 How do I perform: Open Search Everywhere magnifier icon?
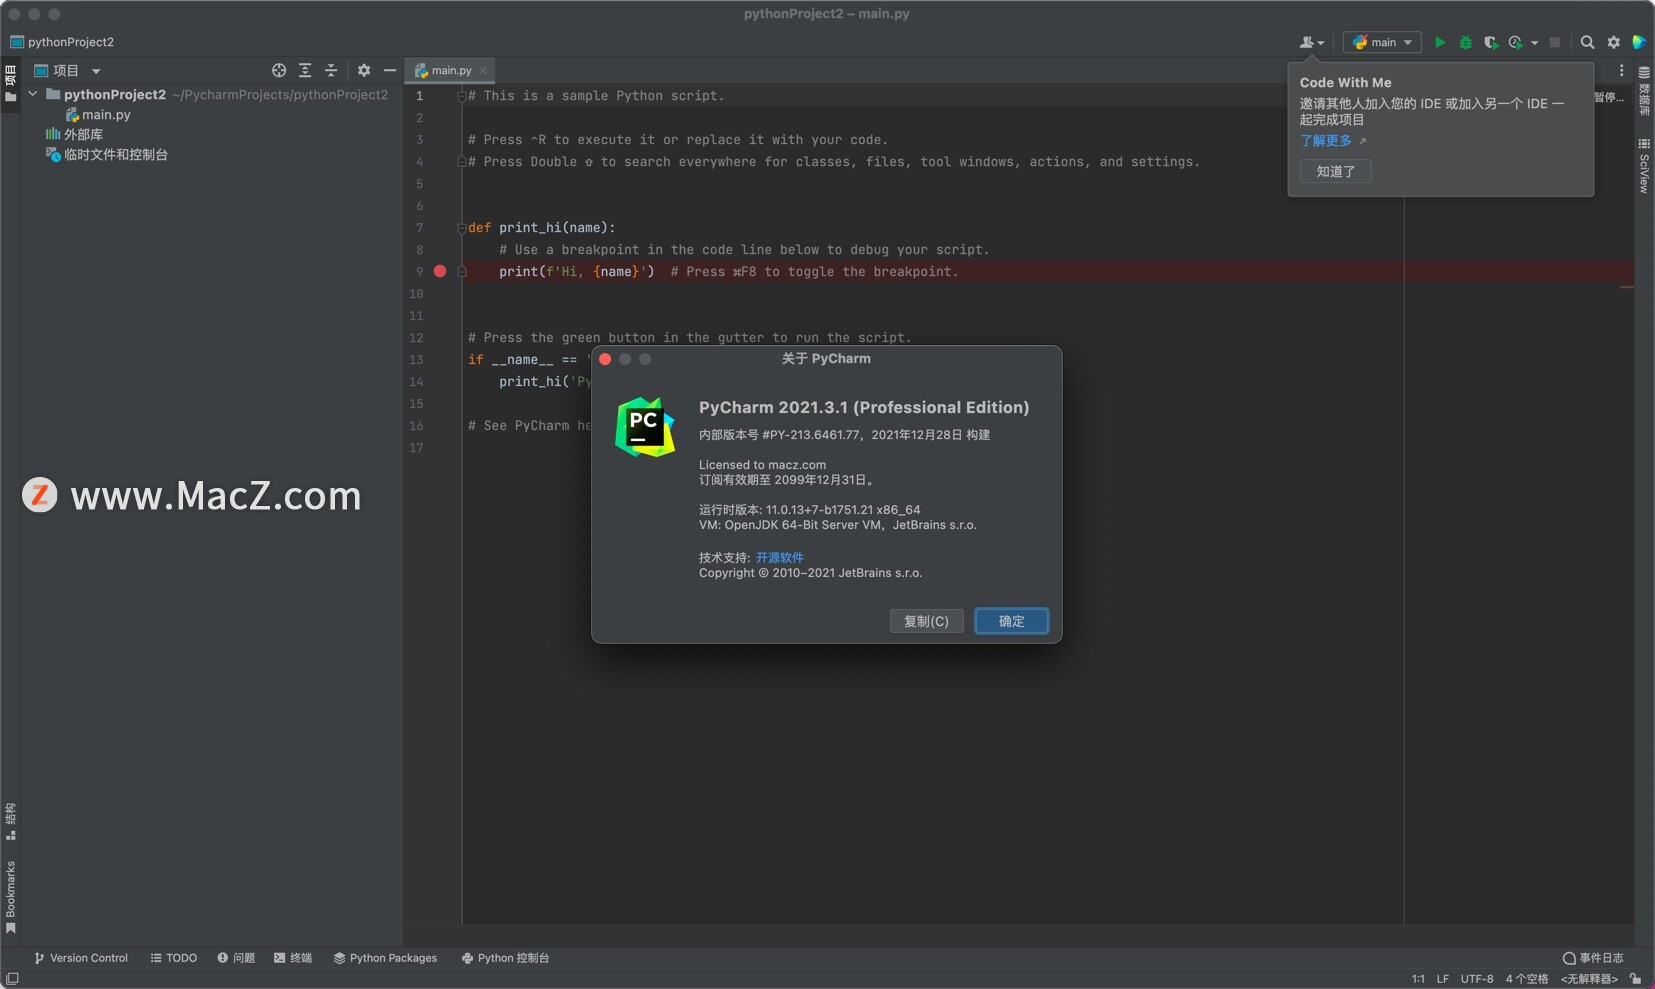click(1587, 42)
